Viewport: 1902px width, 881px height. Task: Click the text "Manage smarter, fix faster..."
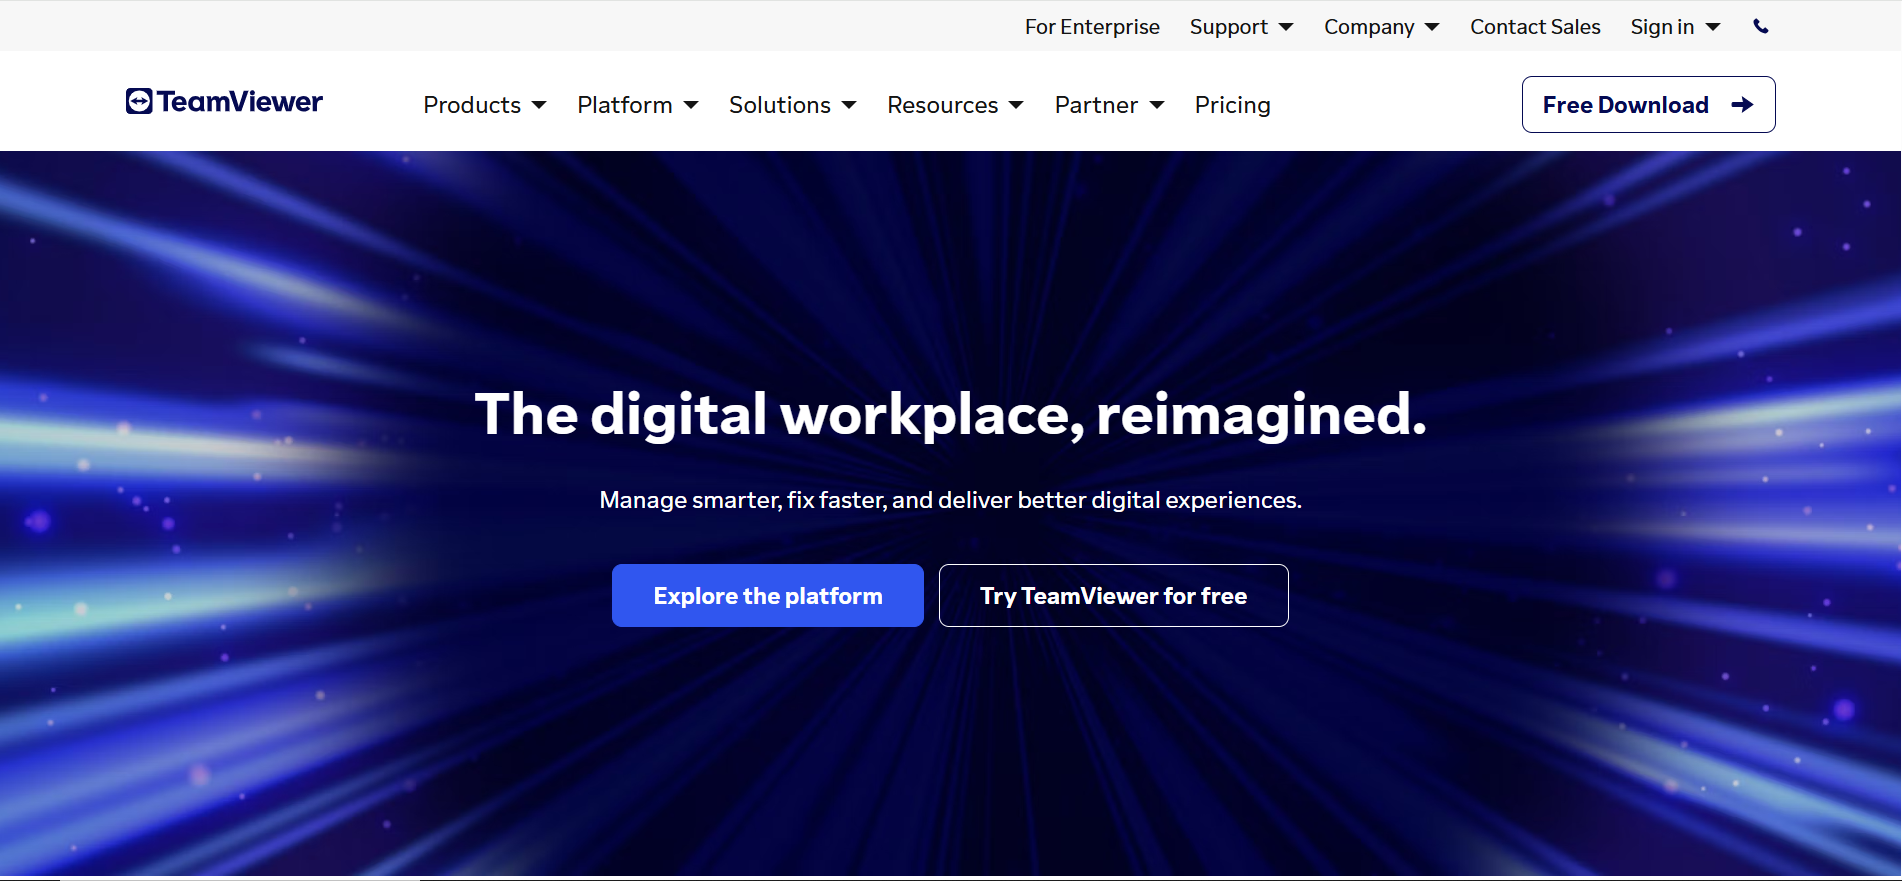pos(951,500)
